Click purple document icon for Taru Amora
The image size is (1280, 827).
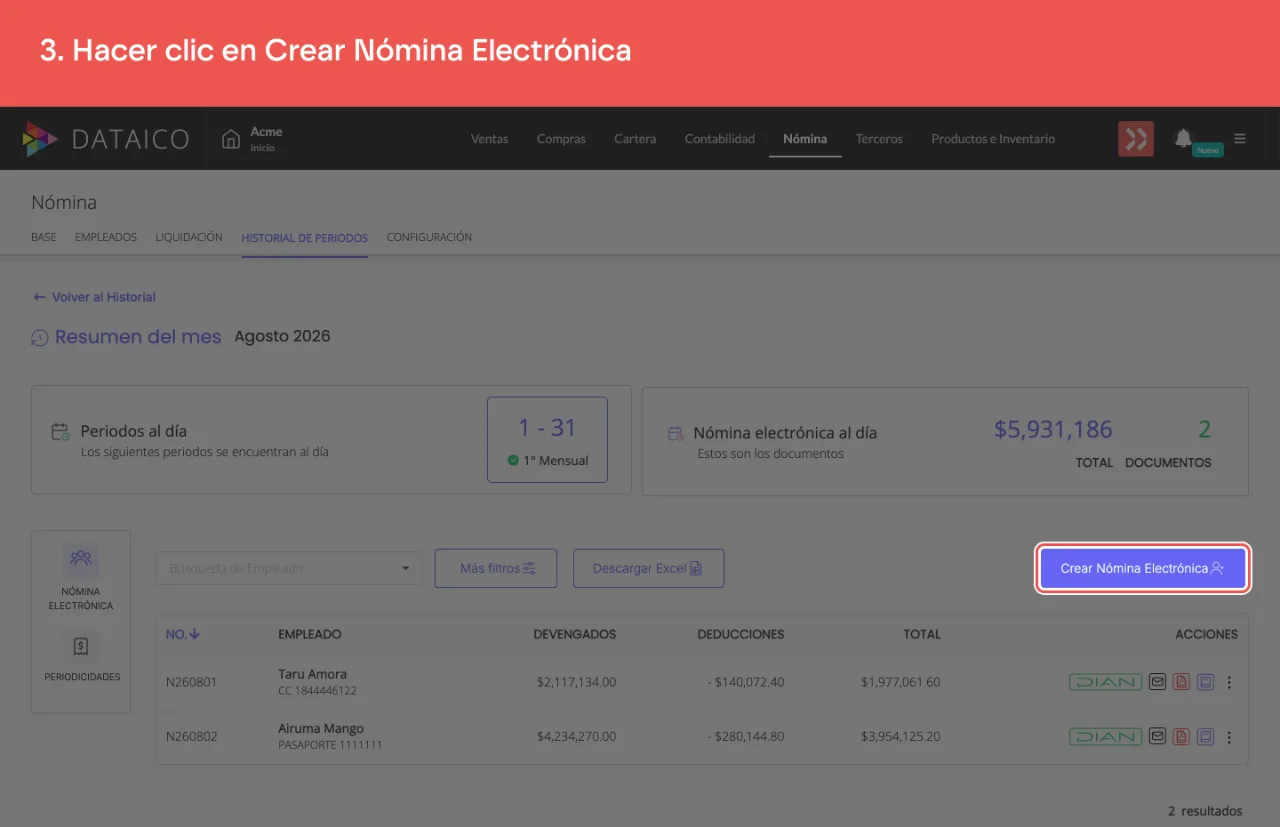tap(1206, 682)
